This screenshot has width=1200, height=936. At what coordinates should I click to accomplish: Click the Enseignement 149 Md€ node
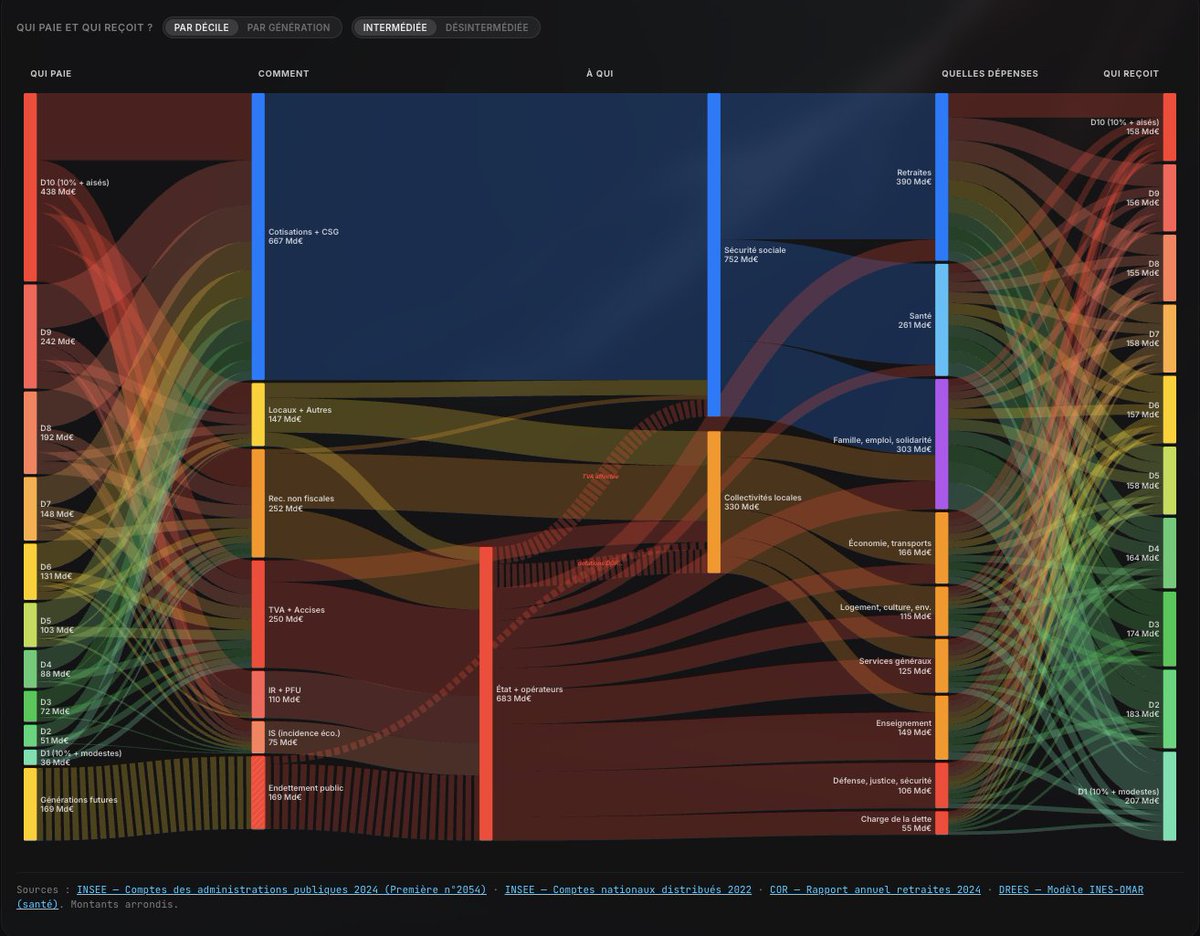(941, 727)
